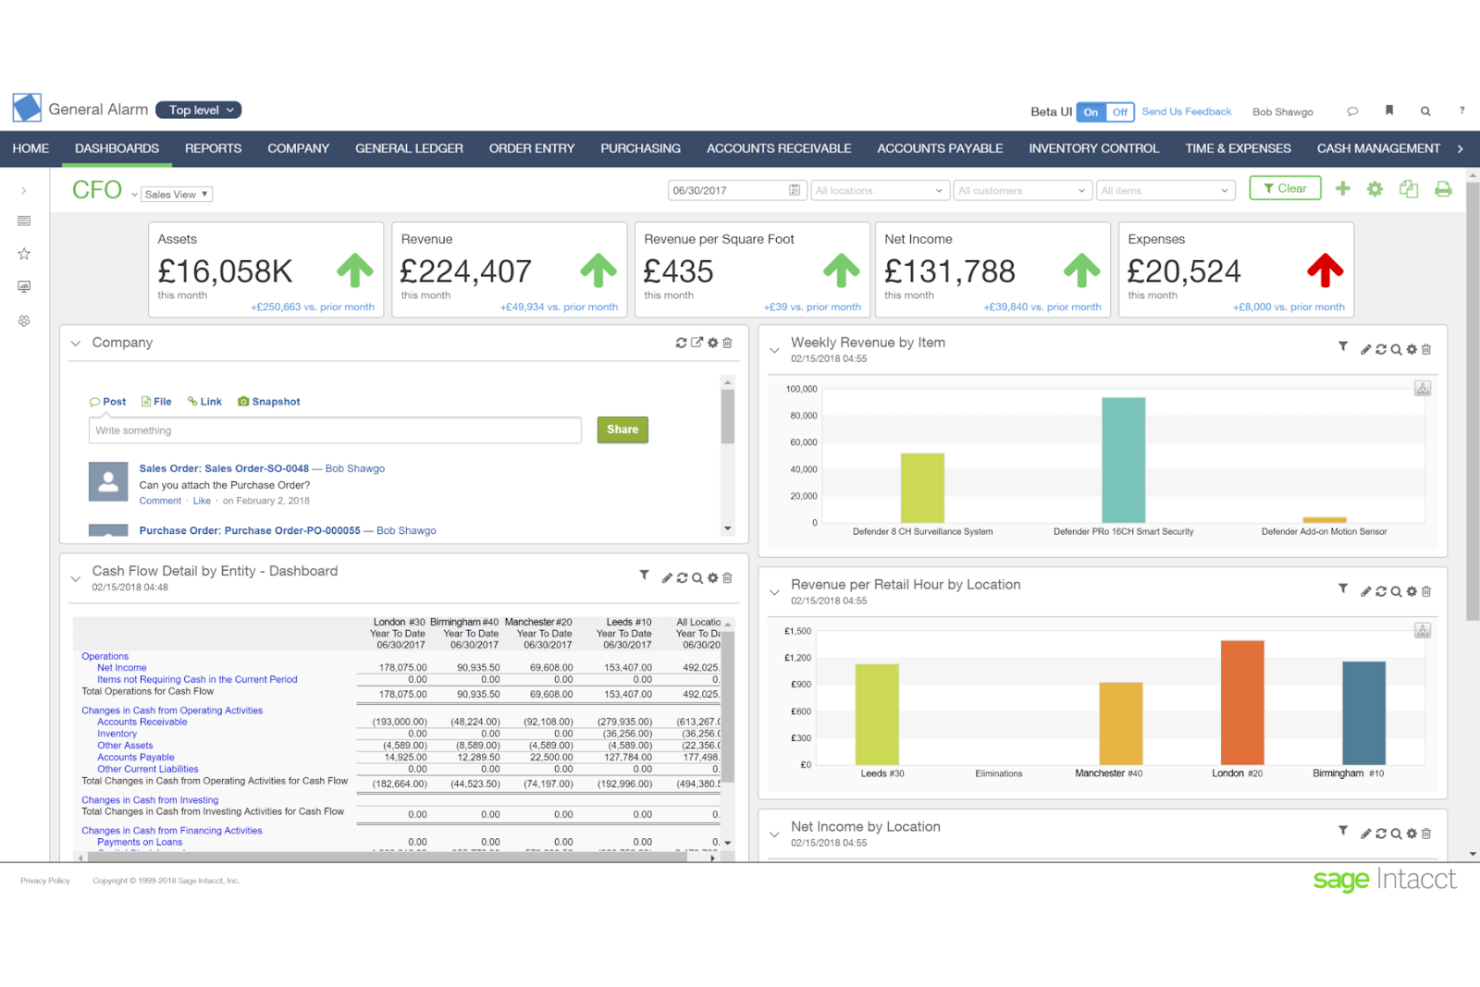Screen dimensions: 1480x987
Task: Open the Cash Management menu
Action: click(x=1378, y=148)
